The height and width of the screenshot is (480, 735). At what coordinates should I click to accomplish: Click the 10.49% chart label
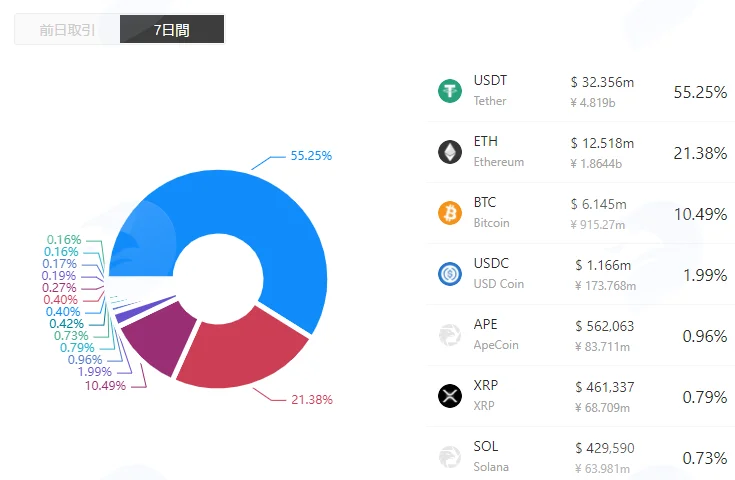(x=105, y=386)
